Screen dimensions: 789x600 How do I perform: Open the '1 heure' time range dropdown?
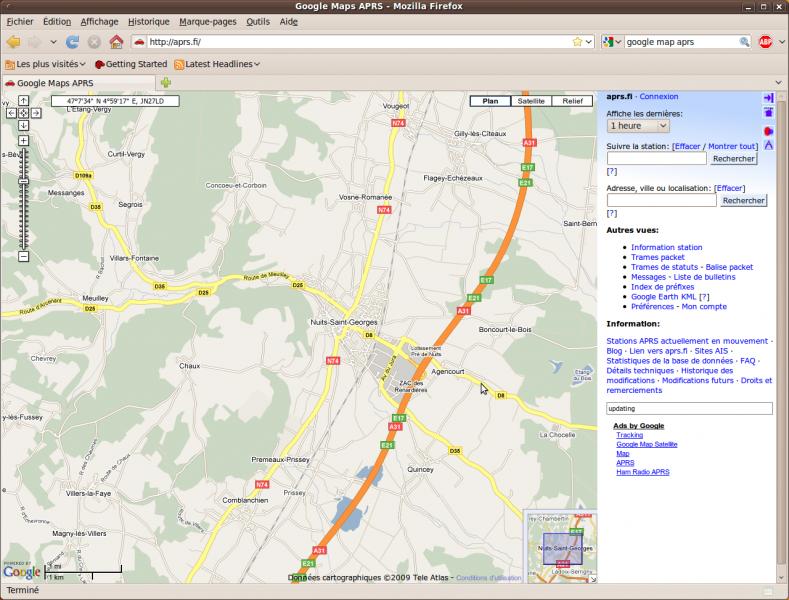click(638, 126)
